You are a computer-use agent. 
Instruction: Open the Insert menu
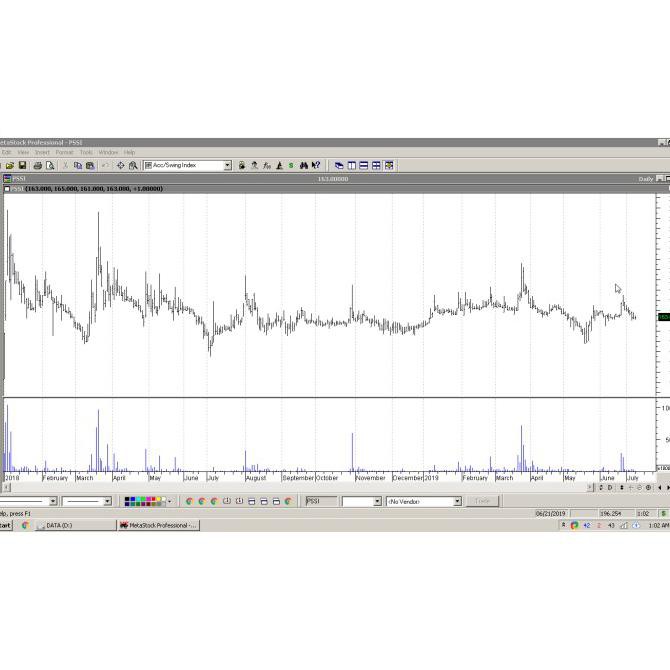42,152
